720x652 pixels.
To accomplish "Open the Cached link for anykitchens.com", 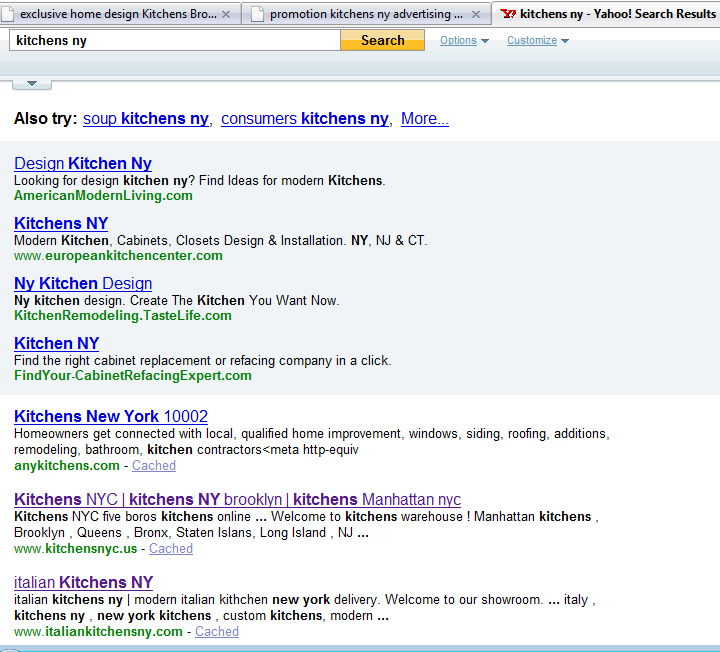I will 154,466.
